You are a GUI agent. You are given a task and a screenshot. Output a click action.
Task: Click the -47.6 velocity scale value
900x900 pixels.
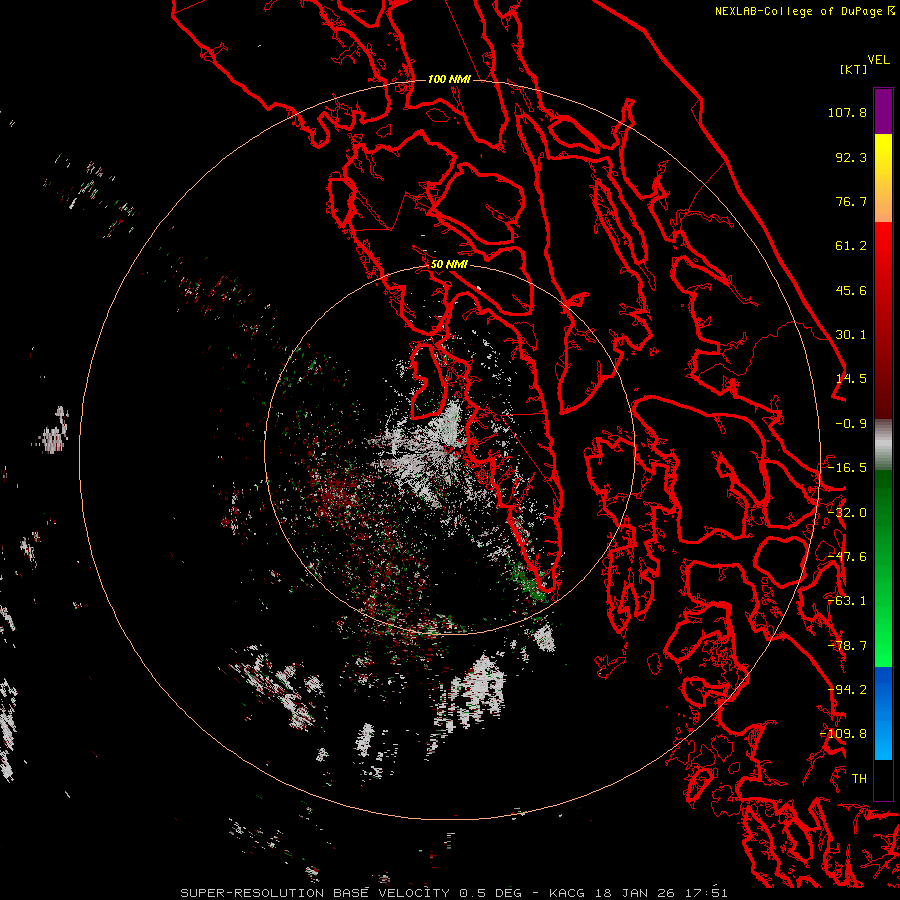tap(847, 557)
